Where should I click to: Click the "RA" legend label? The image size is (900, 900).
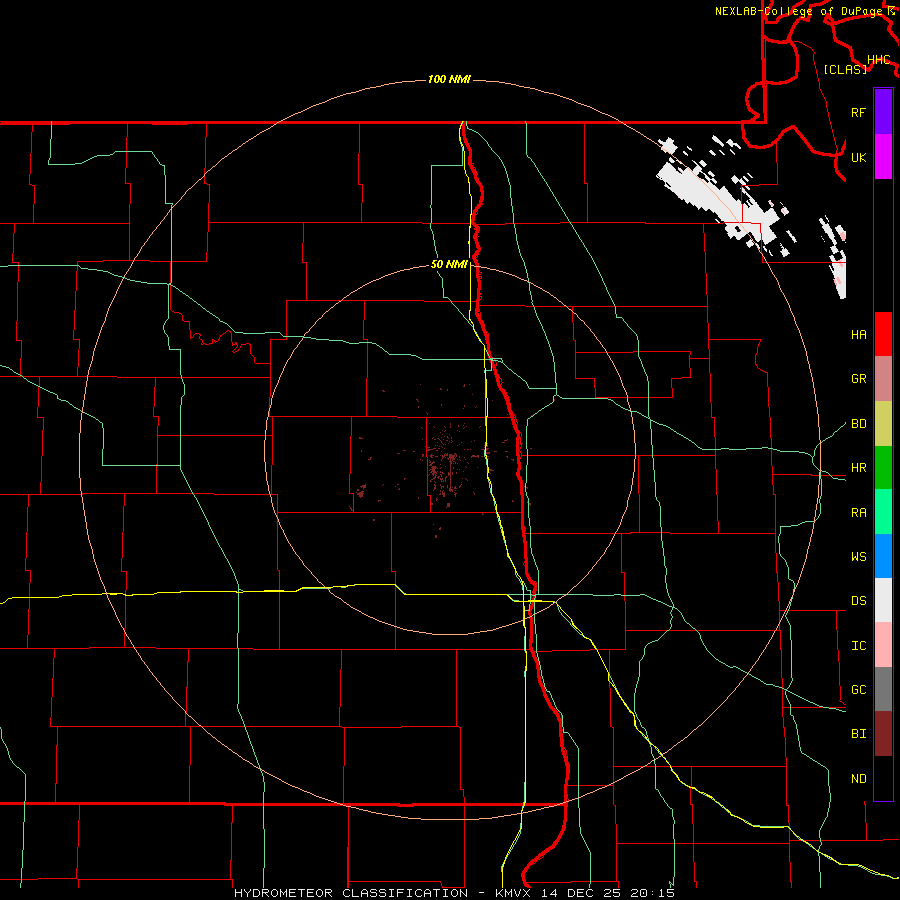point(858,513)
